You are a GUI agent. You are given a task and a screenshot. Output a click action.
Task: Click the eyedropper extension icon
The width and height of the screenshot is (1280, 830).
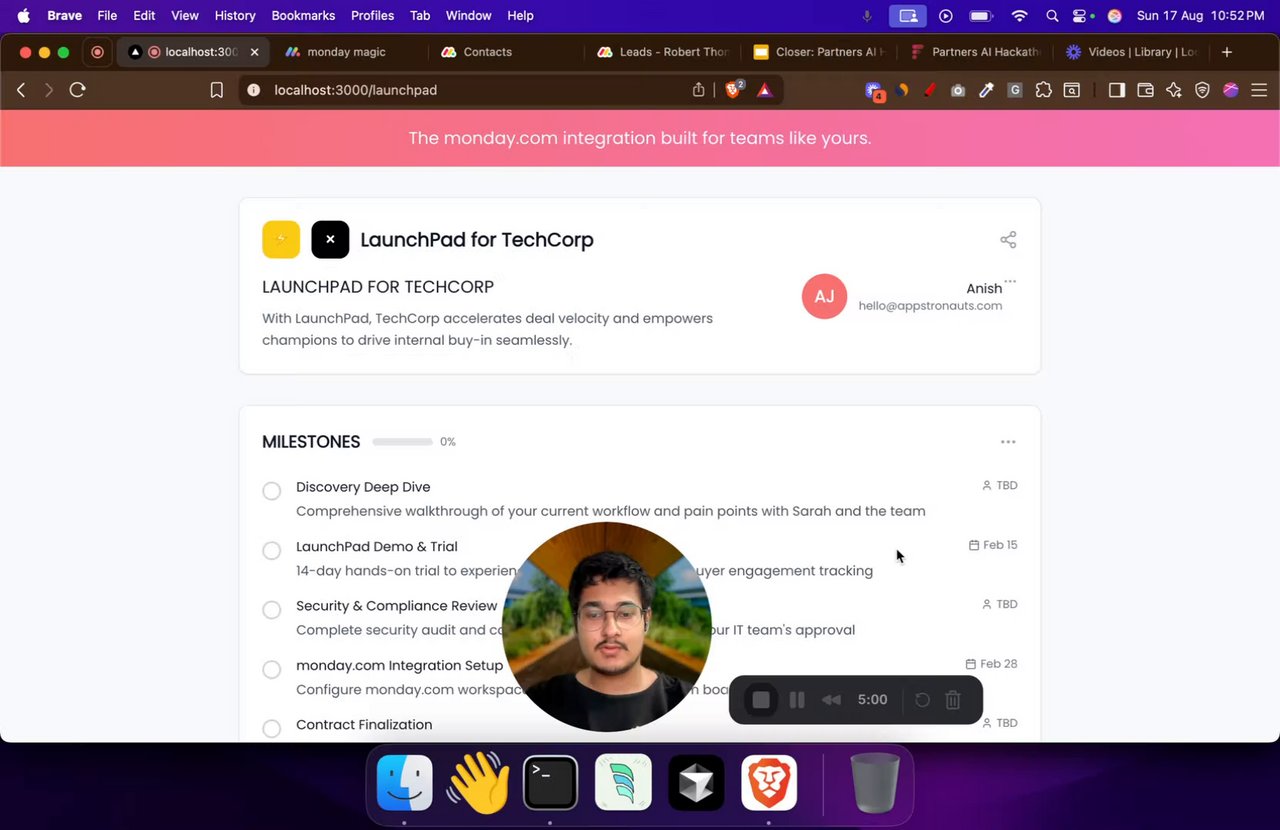point(986,90)
